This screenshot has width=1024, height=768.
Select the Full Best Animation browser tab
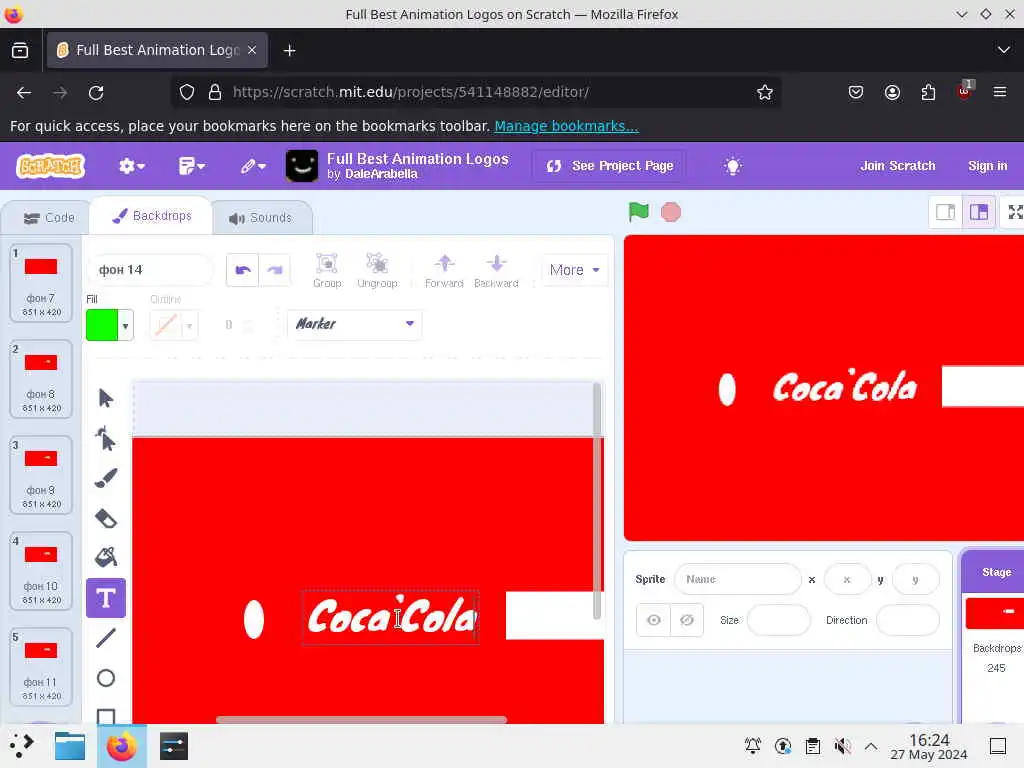[157, 50]
